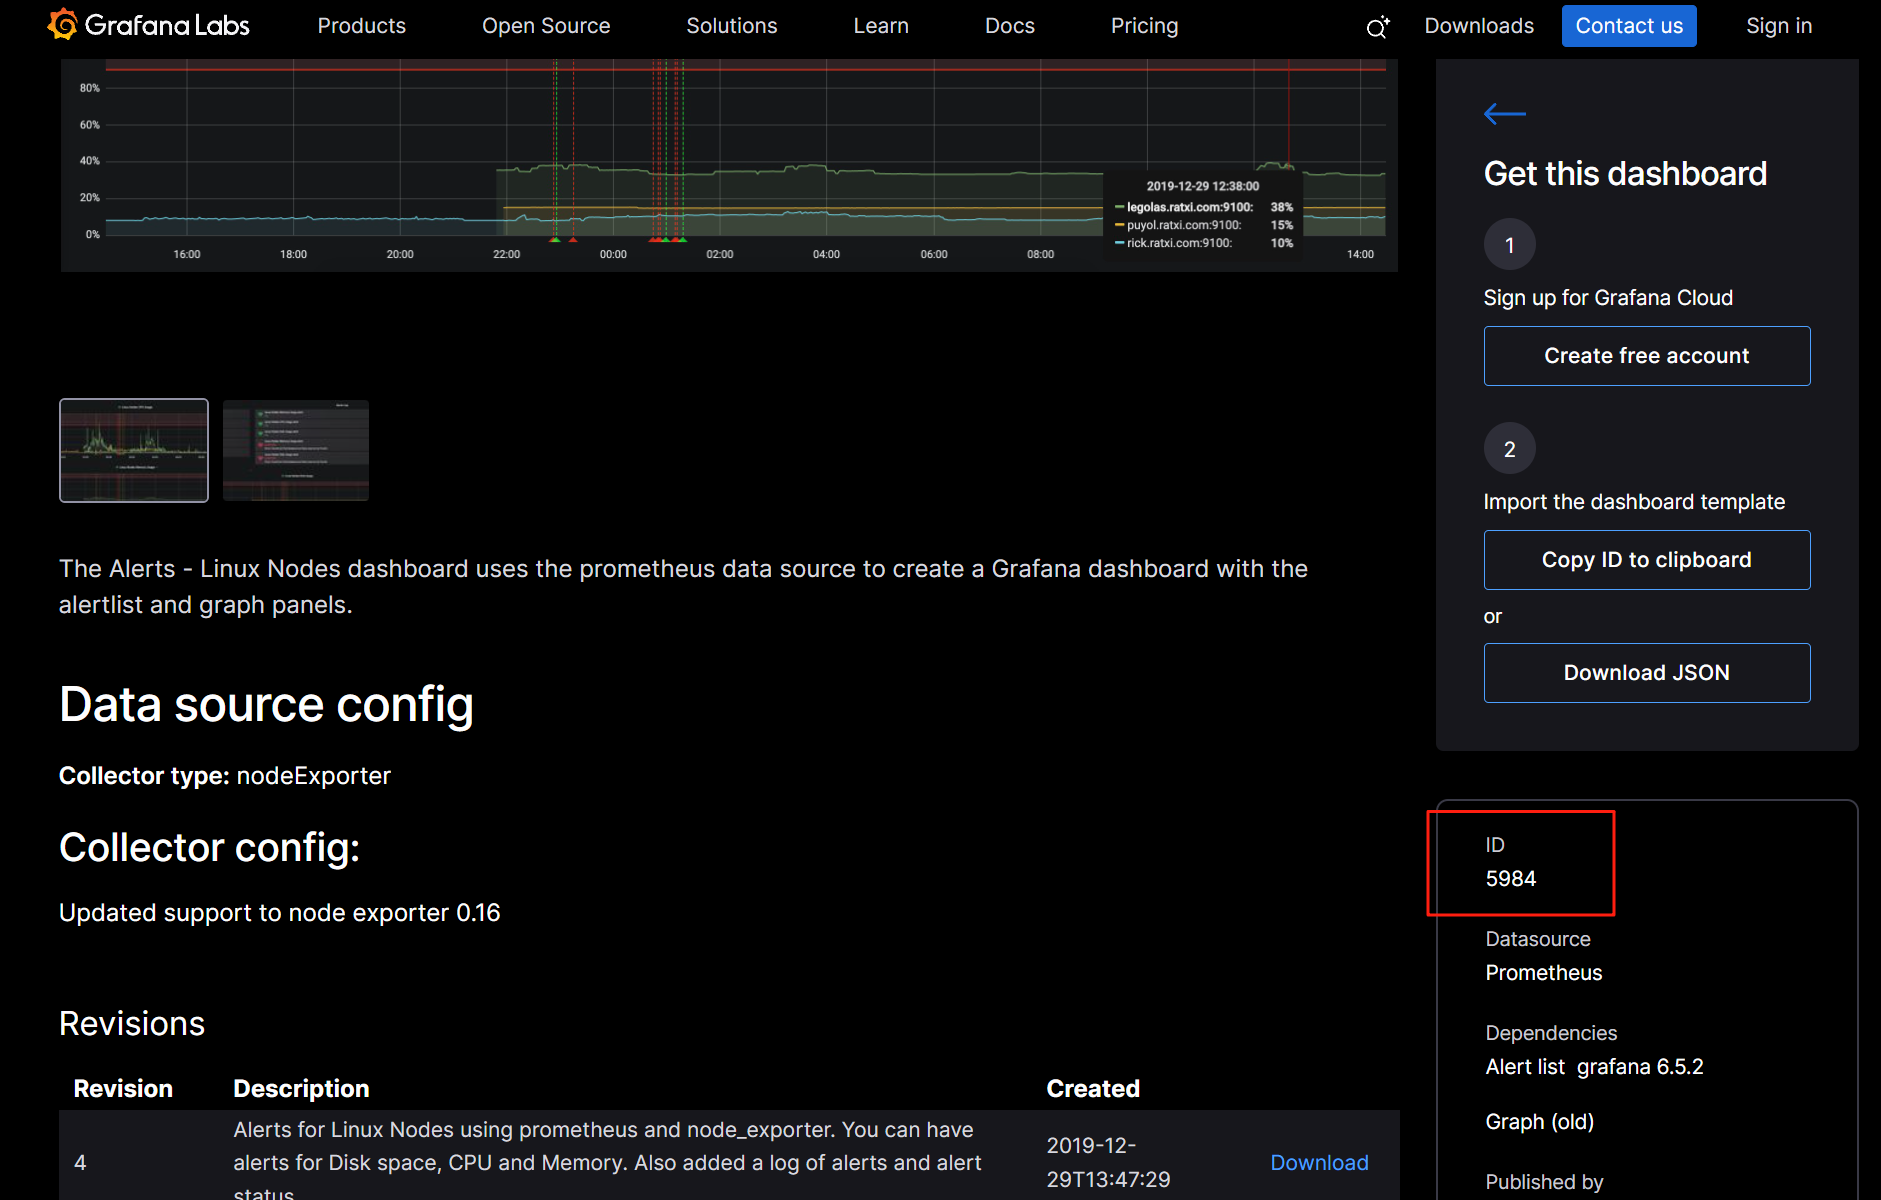Click the Grafana Labs logo
1881x1200 pixels.
[149, 25]
